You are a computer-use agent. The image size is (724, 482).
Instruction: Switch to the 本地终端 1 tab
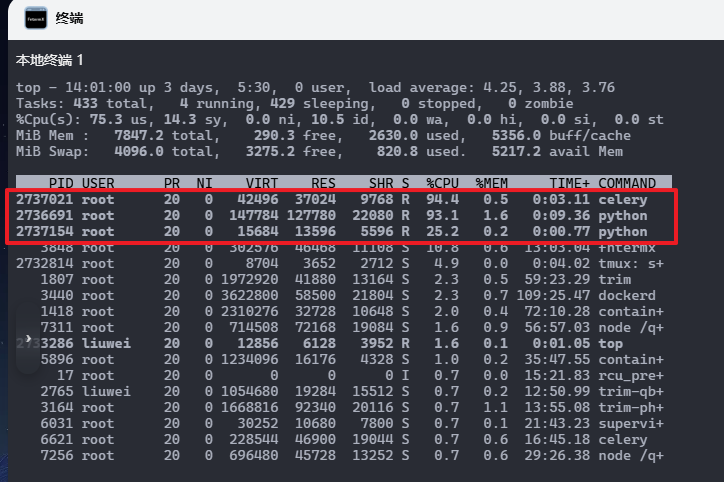point(50,61)
